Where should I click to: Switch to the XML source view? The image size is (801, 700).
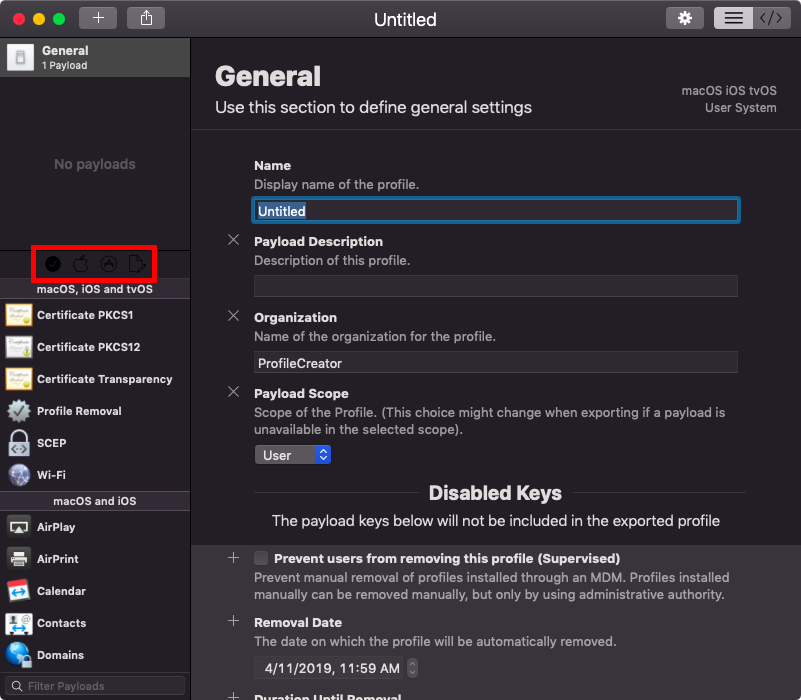click(x=771, y=18)
